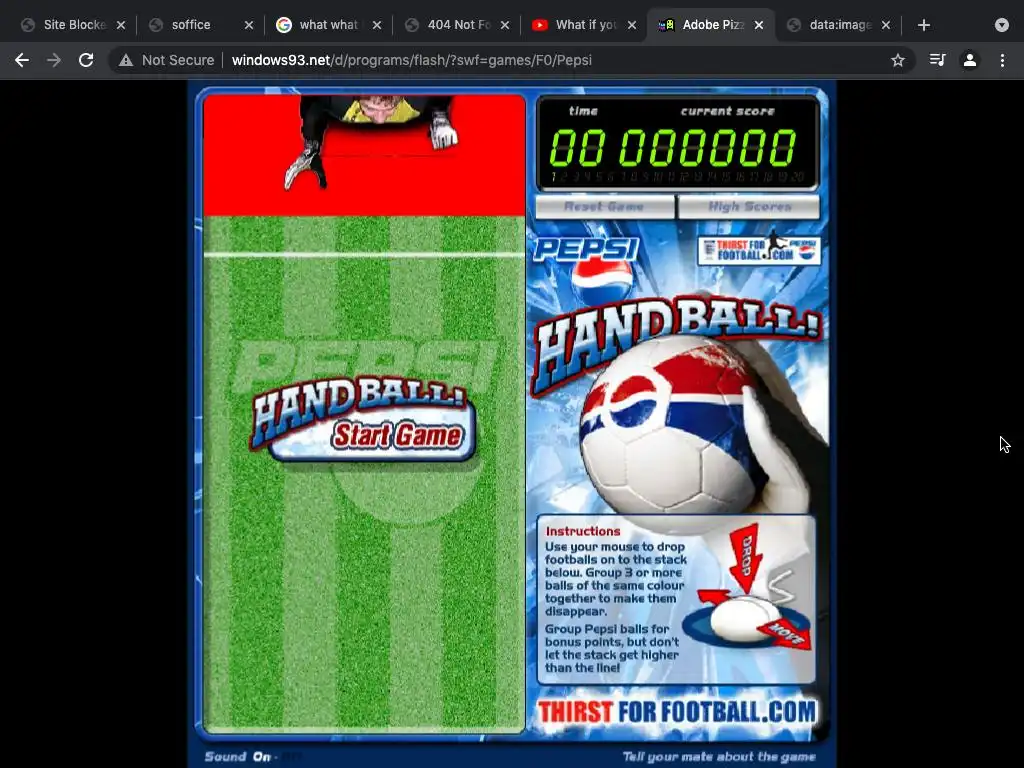Click the 'time' label
This screenshot has width=1024, height=768.
pyautogui.click(x=583, y=111)
